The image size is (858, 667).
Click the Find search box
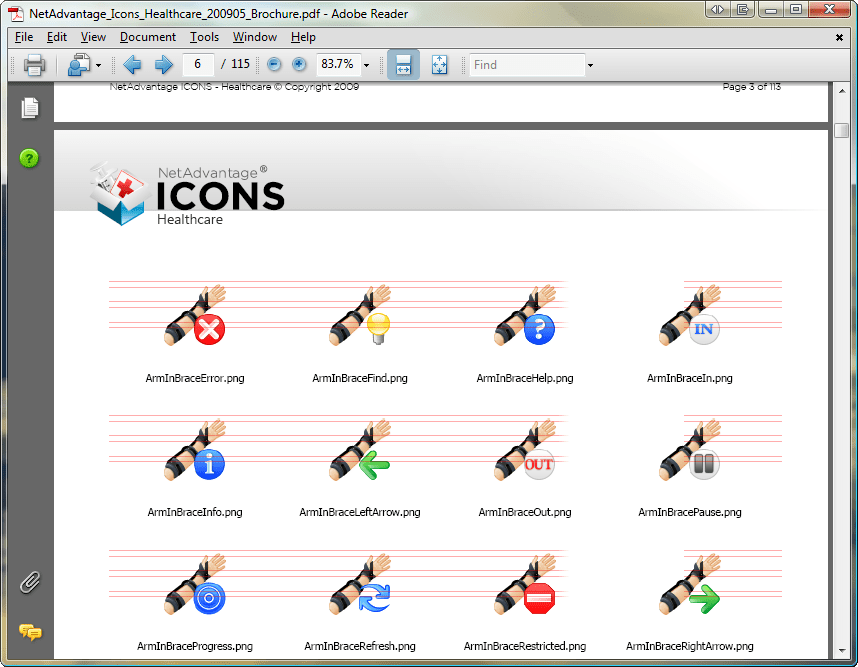pyautogui.click(x=527, y=65)
